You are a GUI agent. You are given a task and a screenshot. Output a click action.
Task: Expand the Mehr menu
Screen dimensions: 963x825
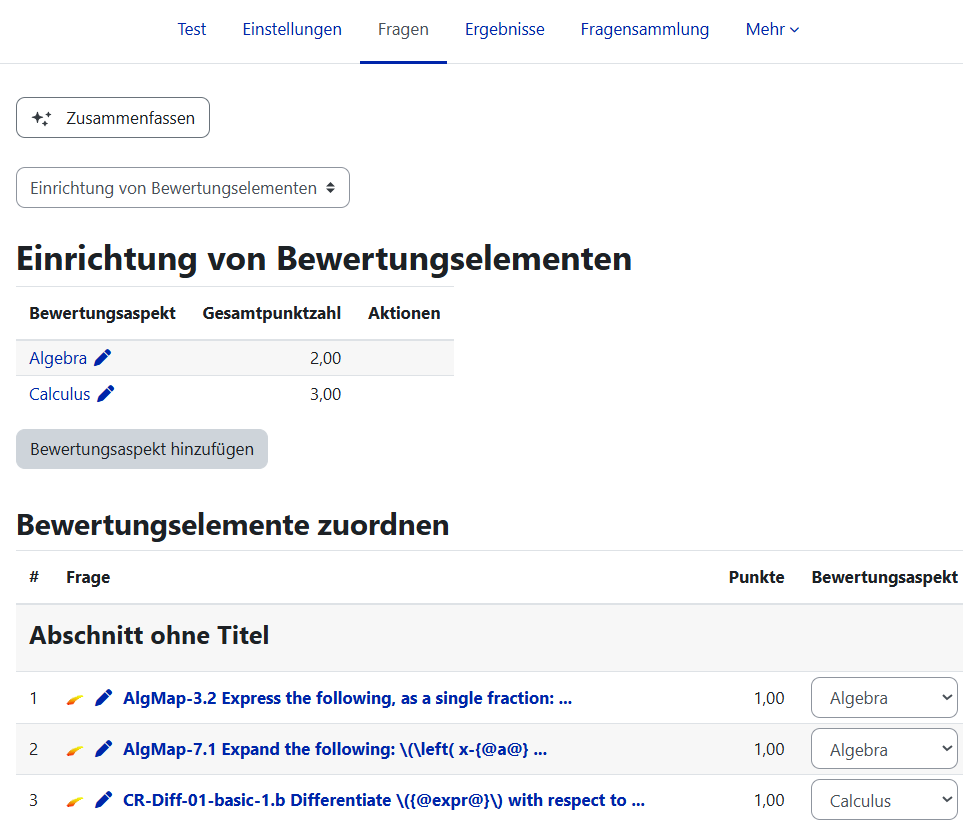tap(772, 30)
